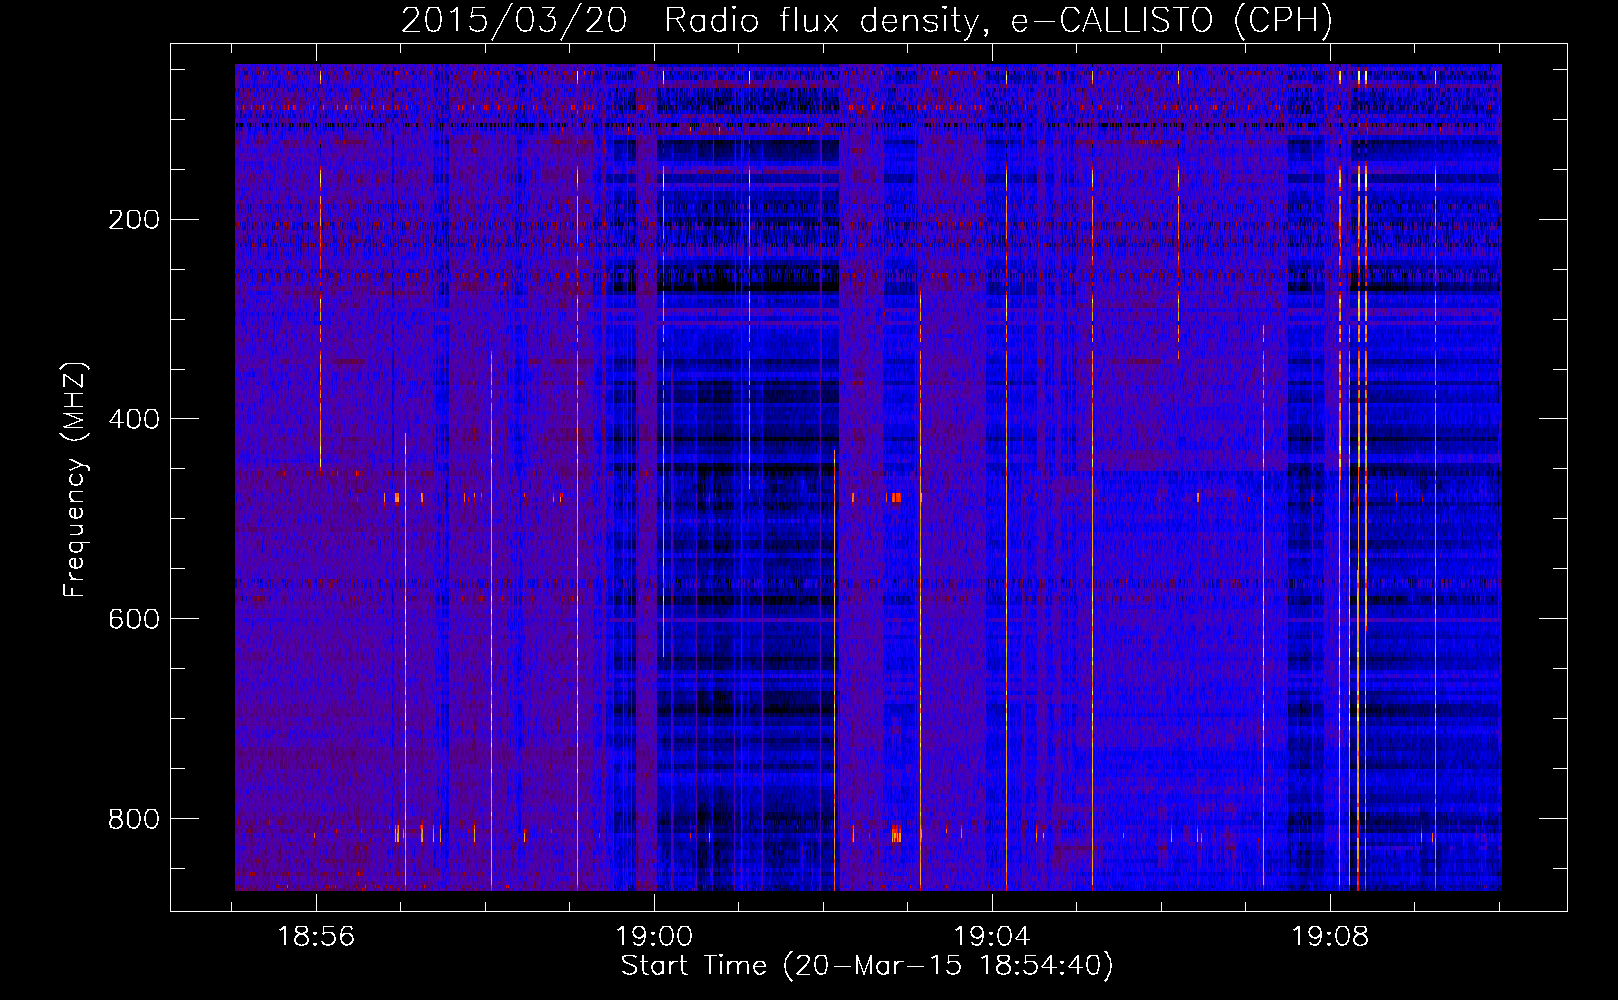Click the 'Start Time (20-Mar-15 18:54:40)' label
This screenshot has width=1618, height=1000.
click(867, 966)
